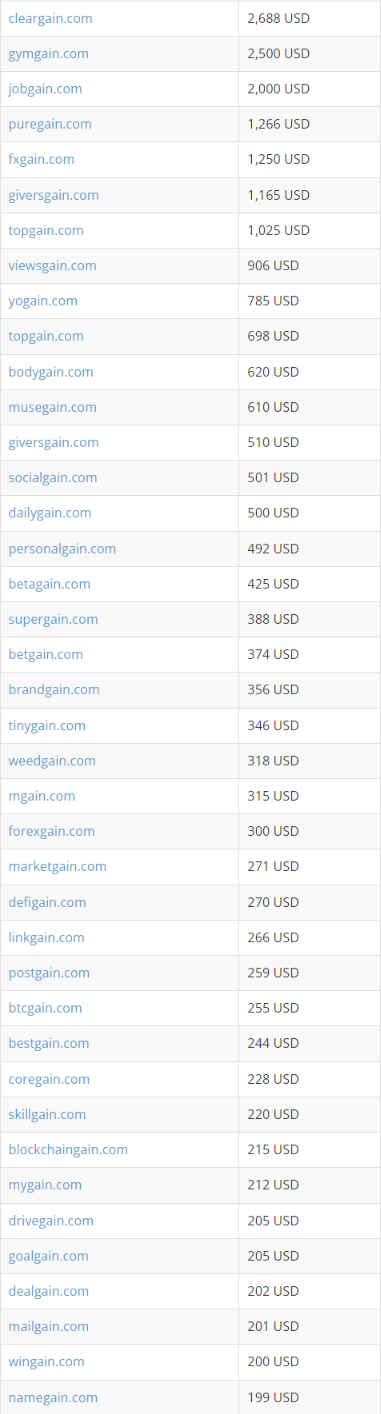Click viewsgain.com in the list
This screenshot has height=1414, width=381.
pos(52,265)
